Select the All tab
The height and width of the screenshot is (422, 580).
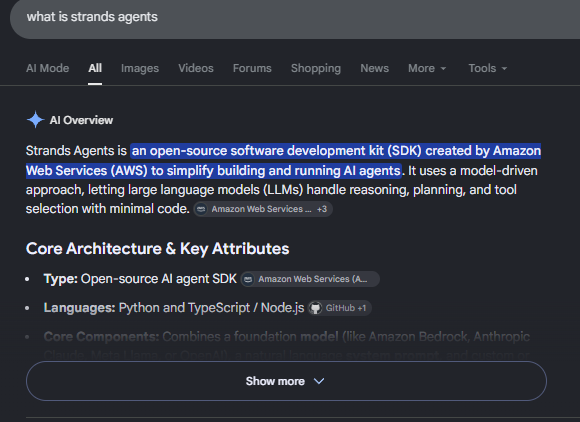(x=95, y=68)
